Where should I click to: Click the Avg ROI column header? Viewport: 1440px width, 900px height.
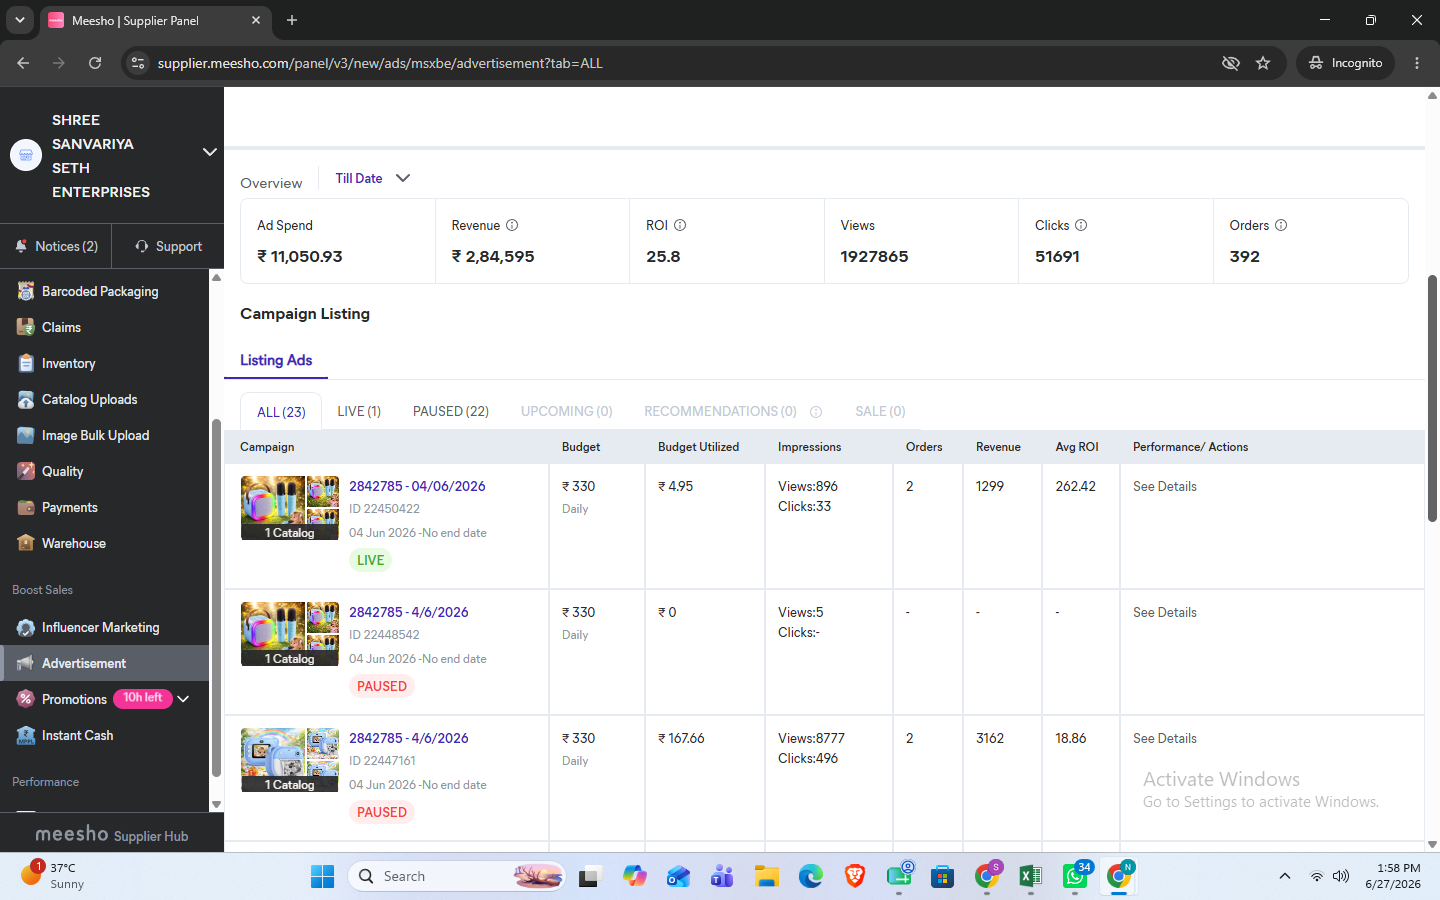[1077, 447]
